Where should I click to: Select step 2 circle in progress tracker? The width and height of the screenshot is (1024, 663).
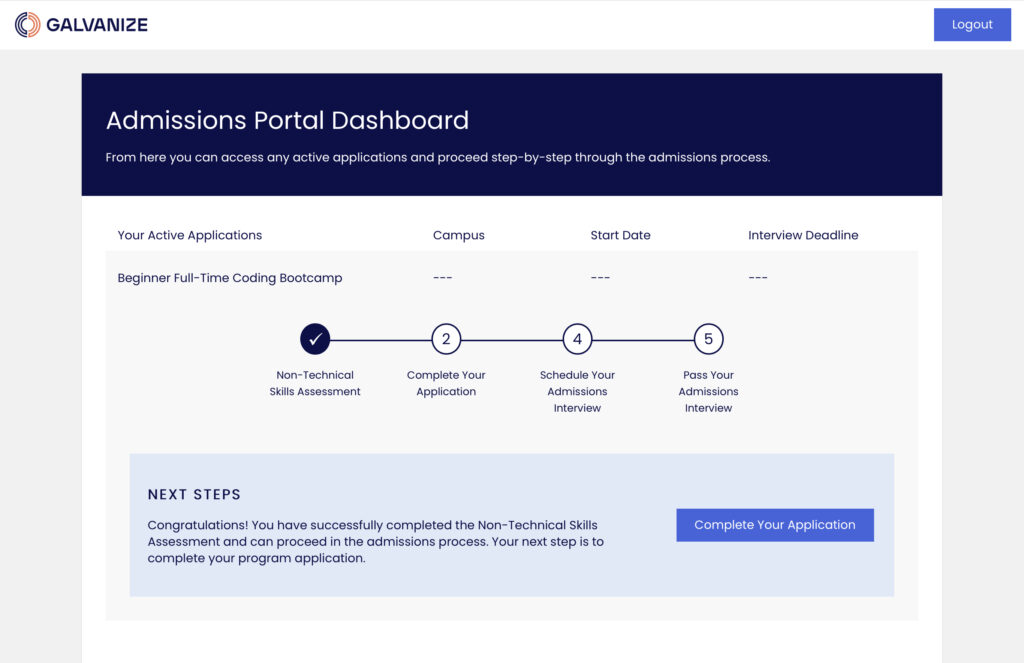[446, 339]
